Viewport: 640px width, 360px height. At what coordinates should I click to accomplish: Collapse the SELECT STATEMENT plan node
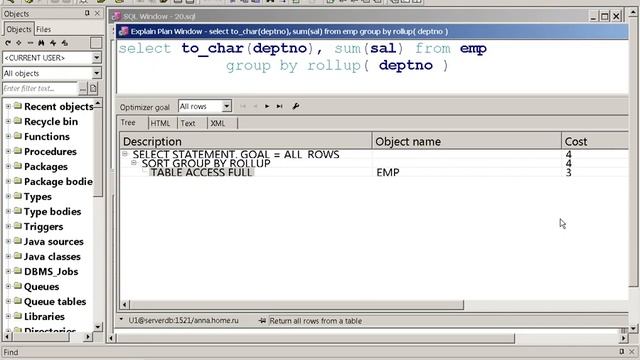tap(125, 154)
